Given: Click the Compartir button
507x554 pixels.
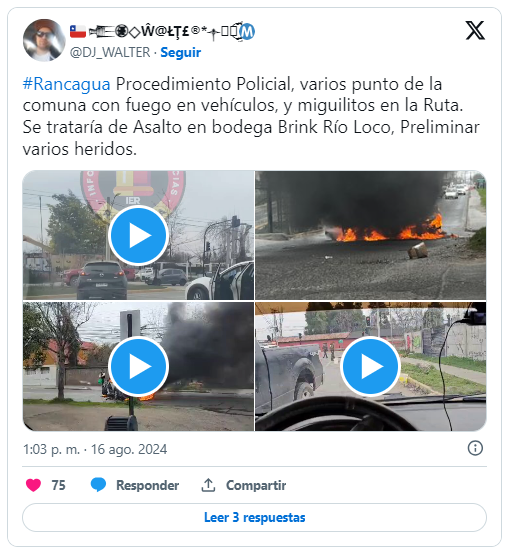Looking at the screenshot, I should 243,485.
